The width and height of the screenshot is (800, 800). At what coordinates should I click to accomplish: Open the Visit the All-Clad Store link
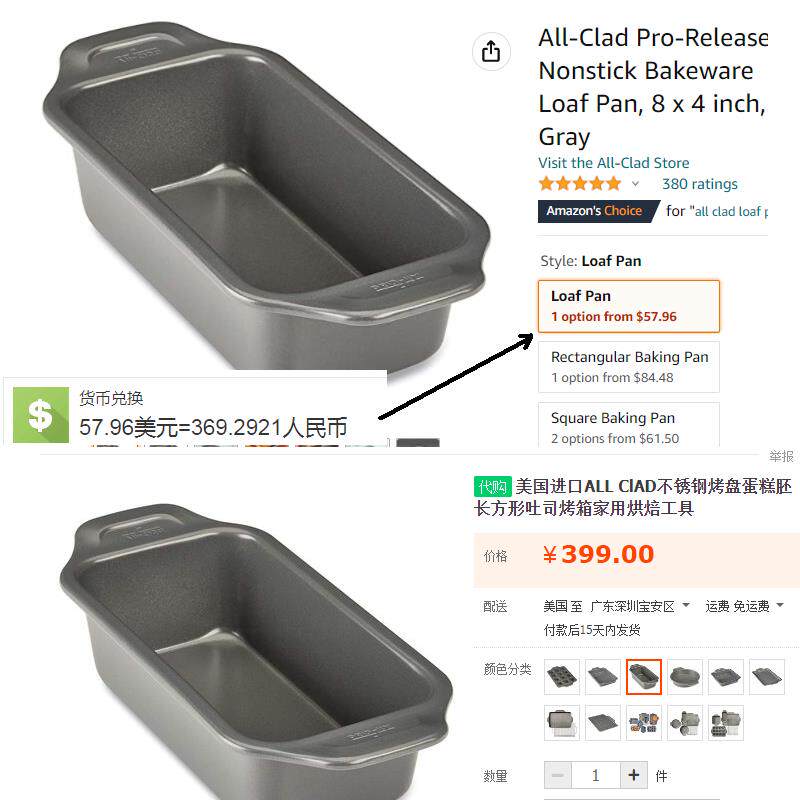coord(614,163)
